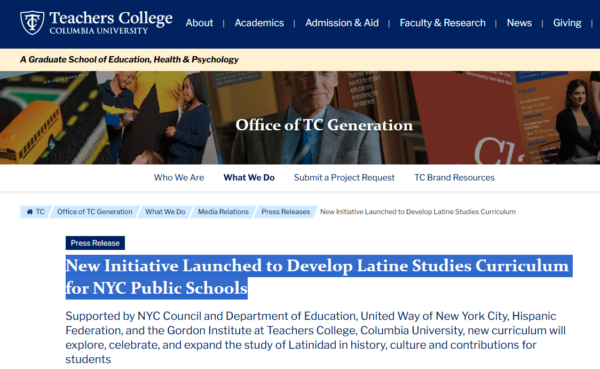Click the Press Release tag label
The width and height of the screenshot is (600, 369).
pos(95,243)
